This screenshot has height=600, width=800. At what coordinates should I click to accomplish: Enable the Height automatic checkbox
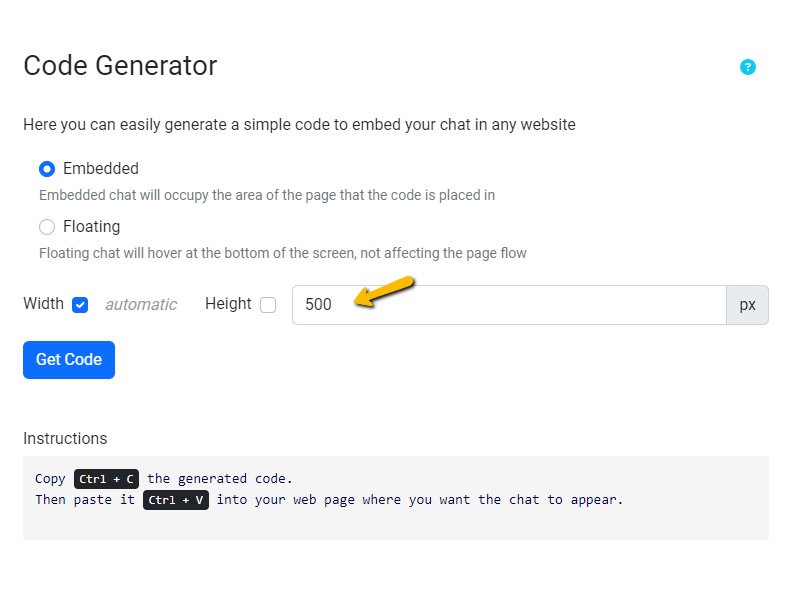pos(268,305)
